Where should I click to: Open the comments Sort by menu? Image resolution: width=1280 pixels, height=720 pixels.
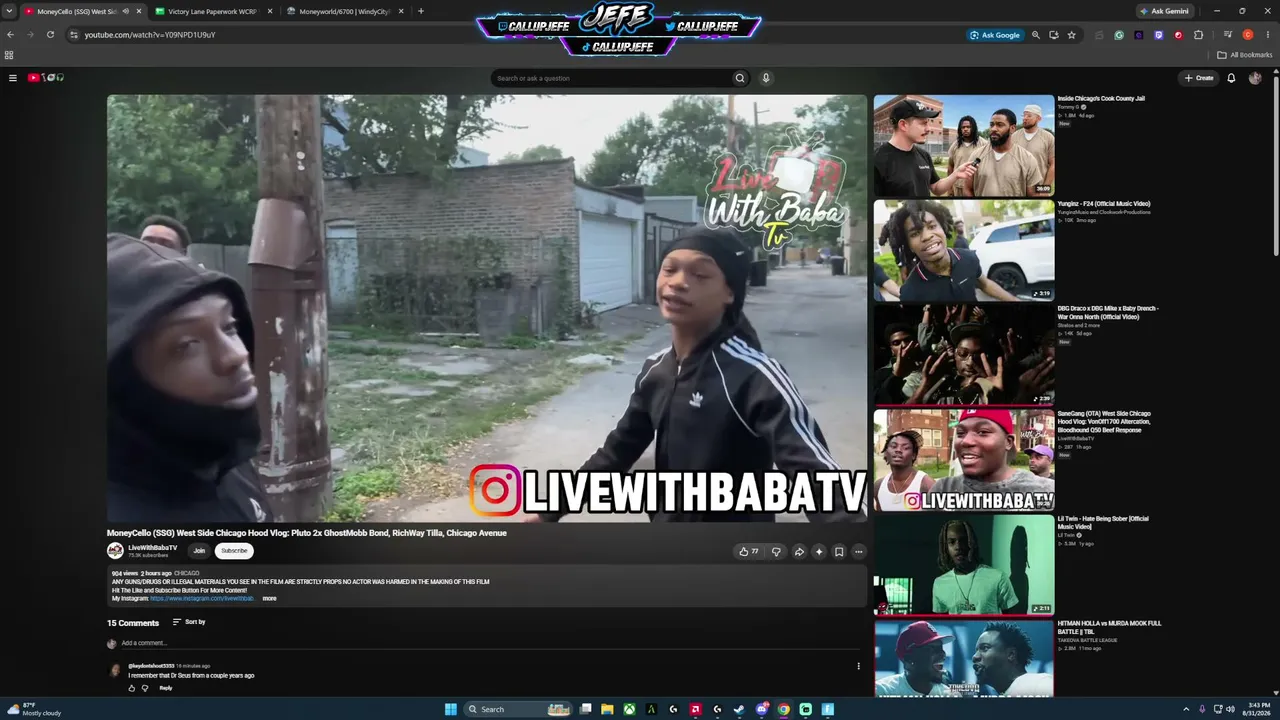point(189,622)
